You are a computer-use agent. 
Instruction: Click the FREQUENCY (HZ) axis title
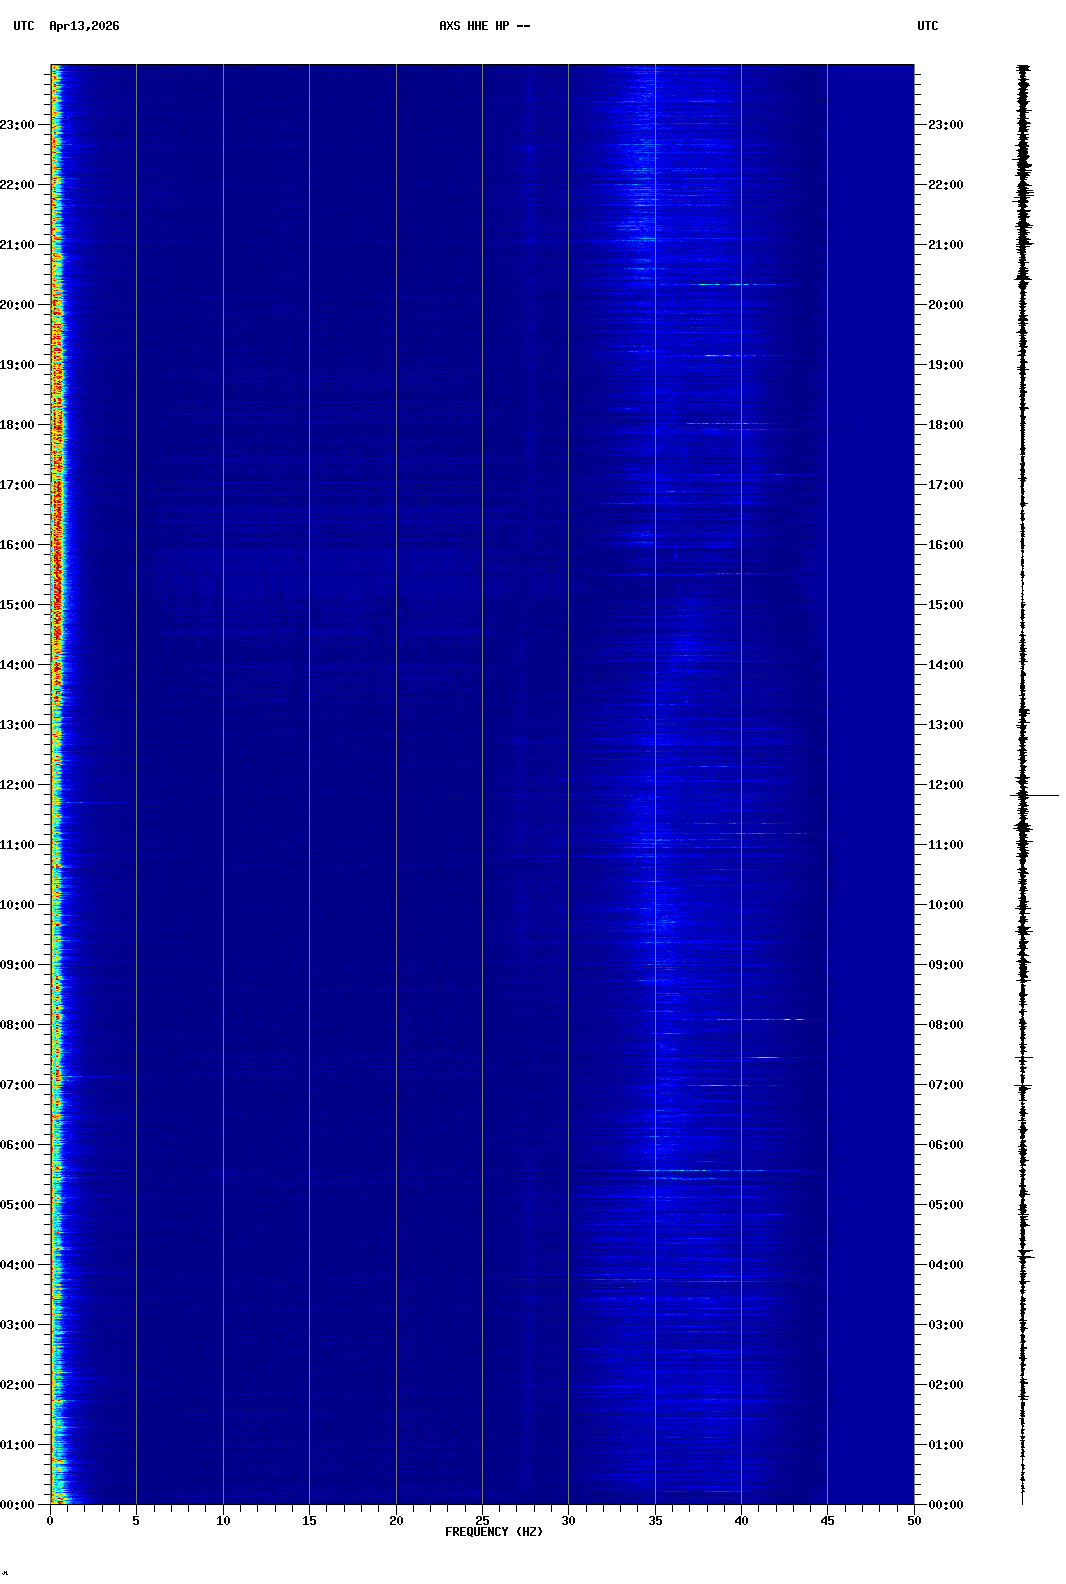tap(494, 1532)
